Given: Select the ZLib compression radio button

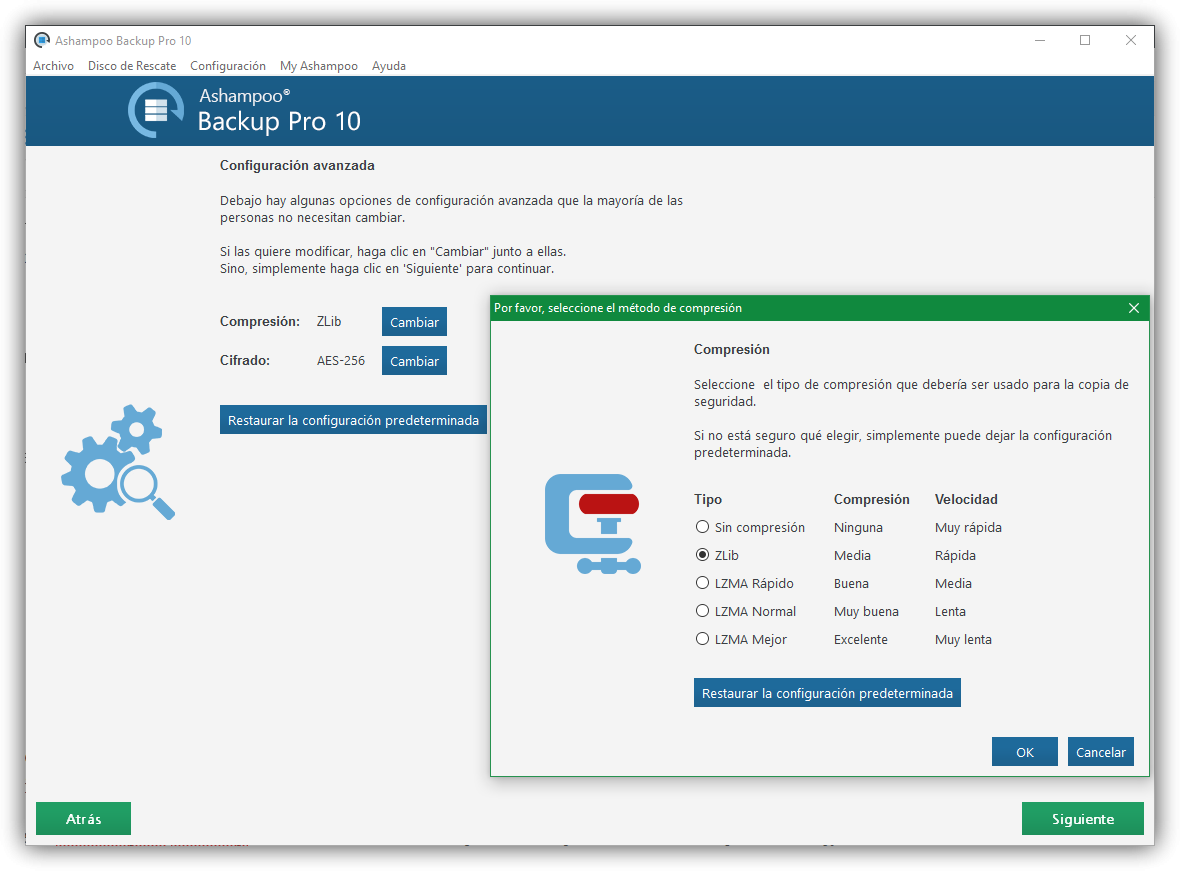Looking at the screenshot, I should point(702,555).
